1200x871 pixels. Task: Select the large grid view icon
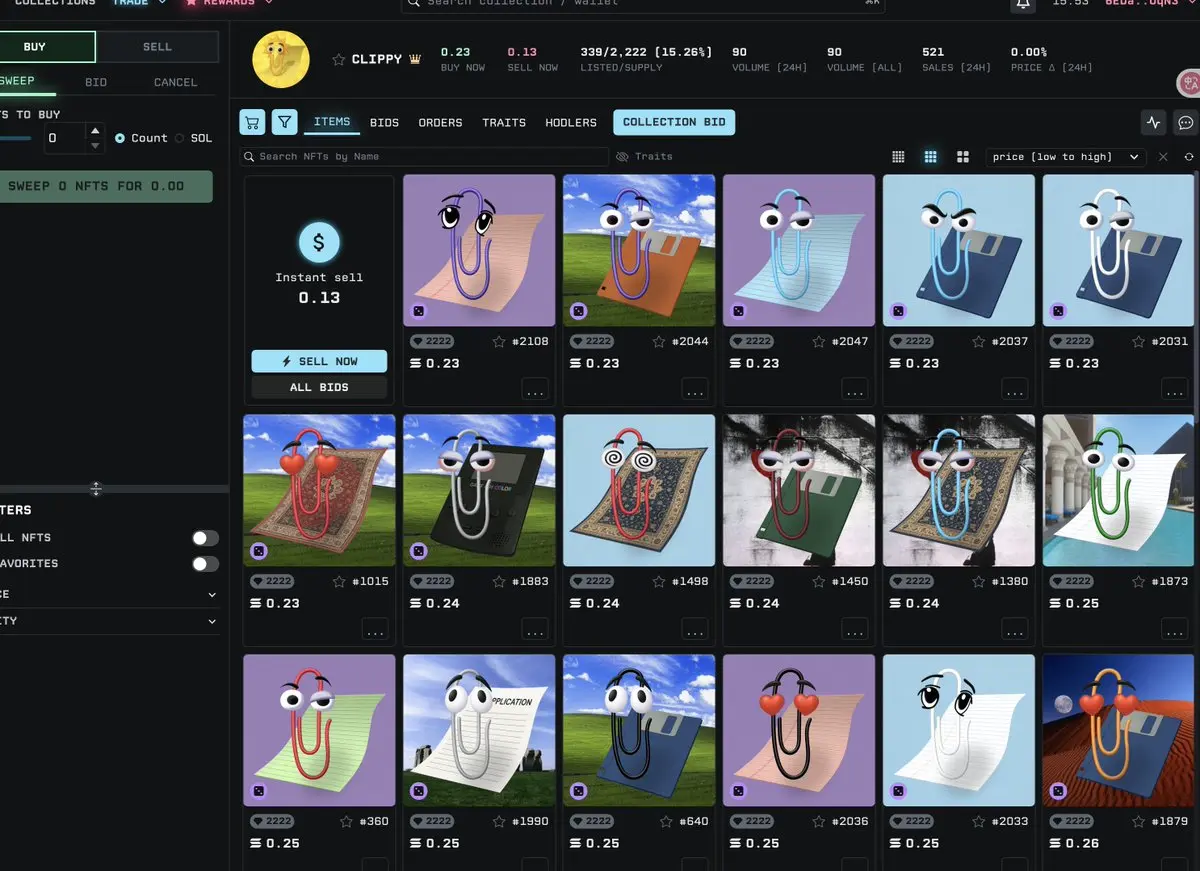[x=962, y=157]
